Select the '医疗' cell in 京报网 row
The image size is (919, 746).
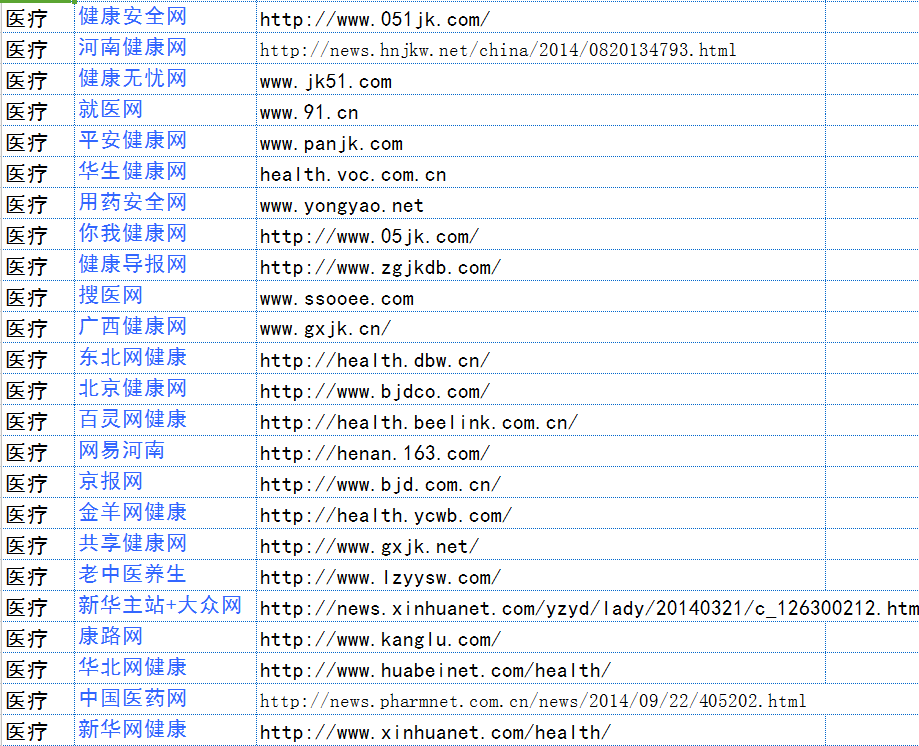point(38,482)
